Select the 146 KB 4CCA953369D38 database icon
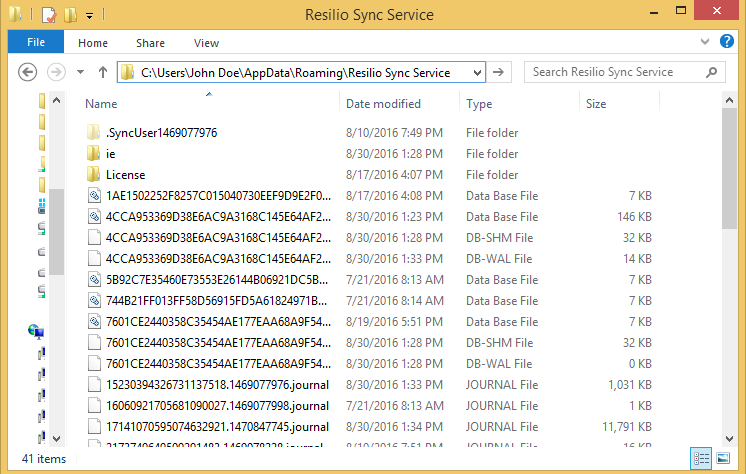 [94, 217]
